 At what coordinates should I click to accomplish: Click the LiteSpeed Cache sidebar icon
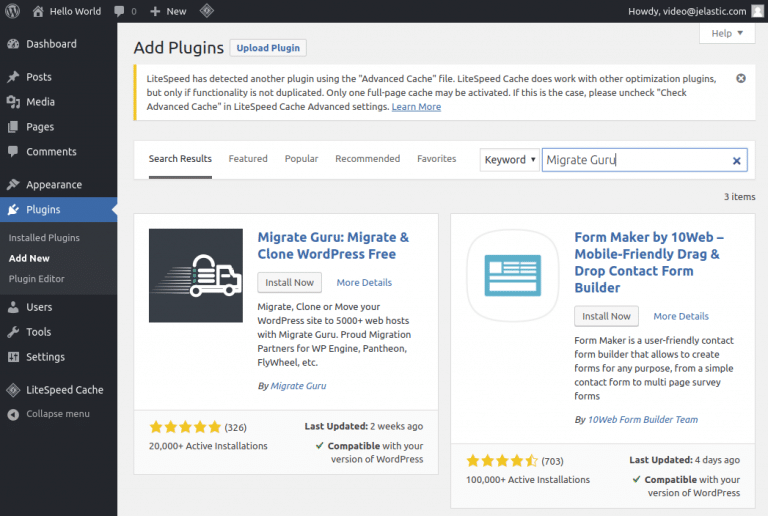click(13, 390)
